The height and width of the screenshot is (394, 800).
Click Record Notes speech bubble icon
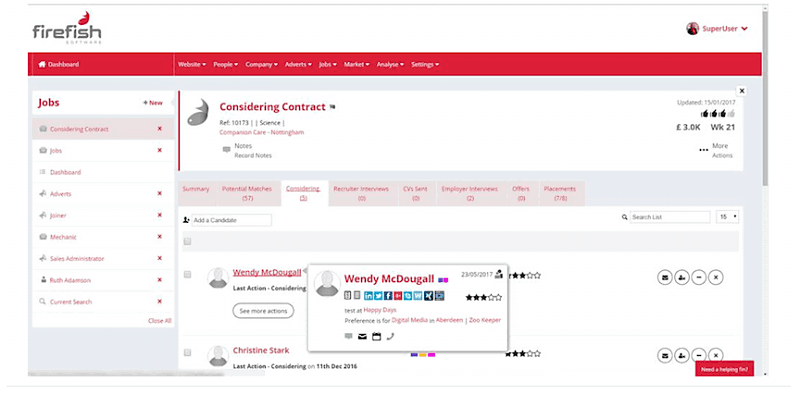click(x=227, y=150)
